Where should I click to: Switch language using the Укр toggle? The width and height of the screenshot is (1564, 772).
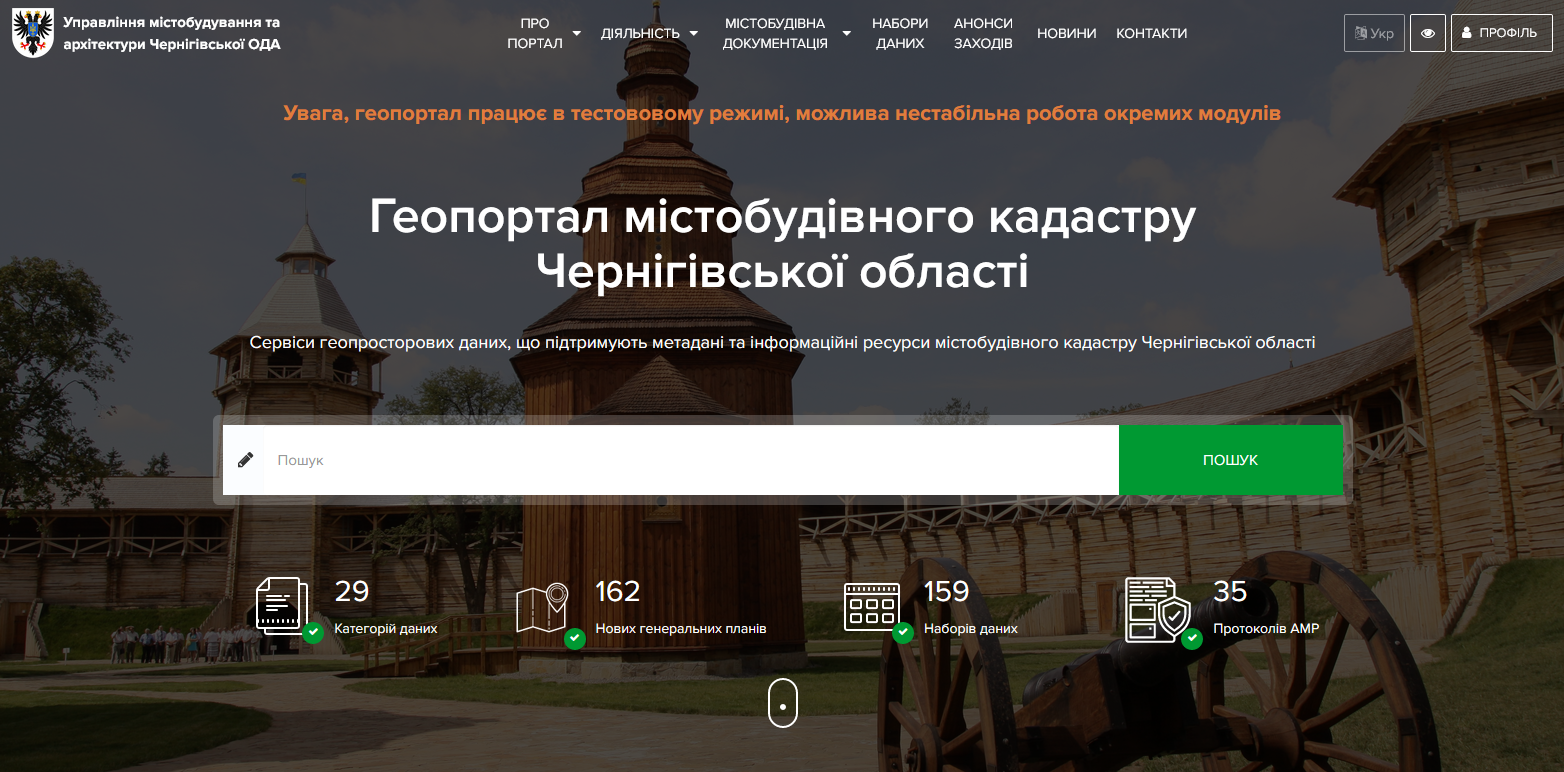point(1374,33)
